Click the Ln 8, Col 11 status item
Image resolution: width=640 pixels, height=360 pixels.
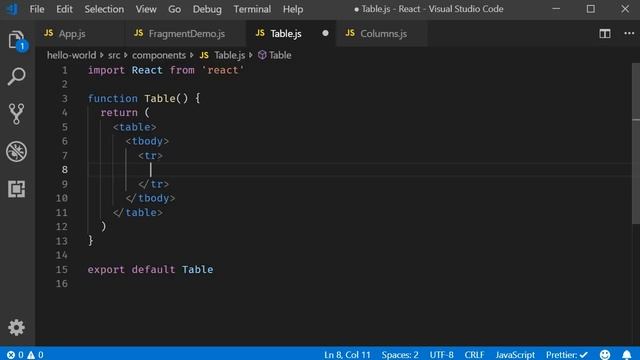[347, 355]
